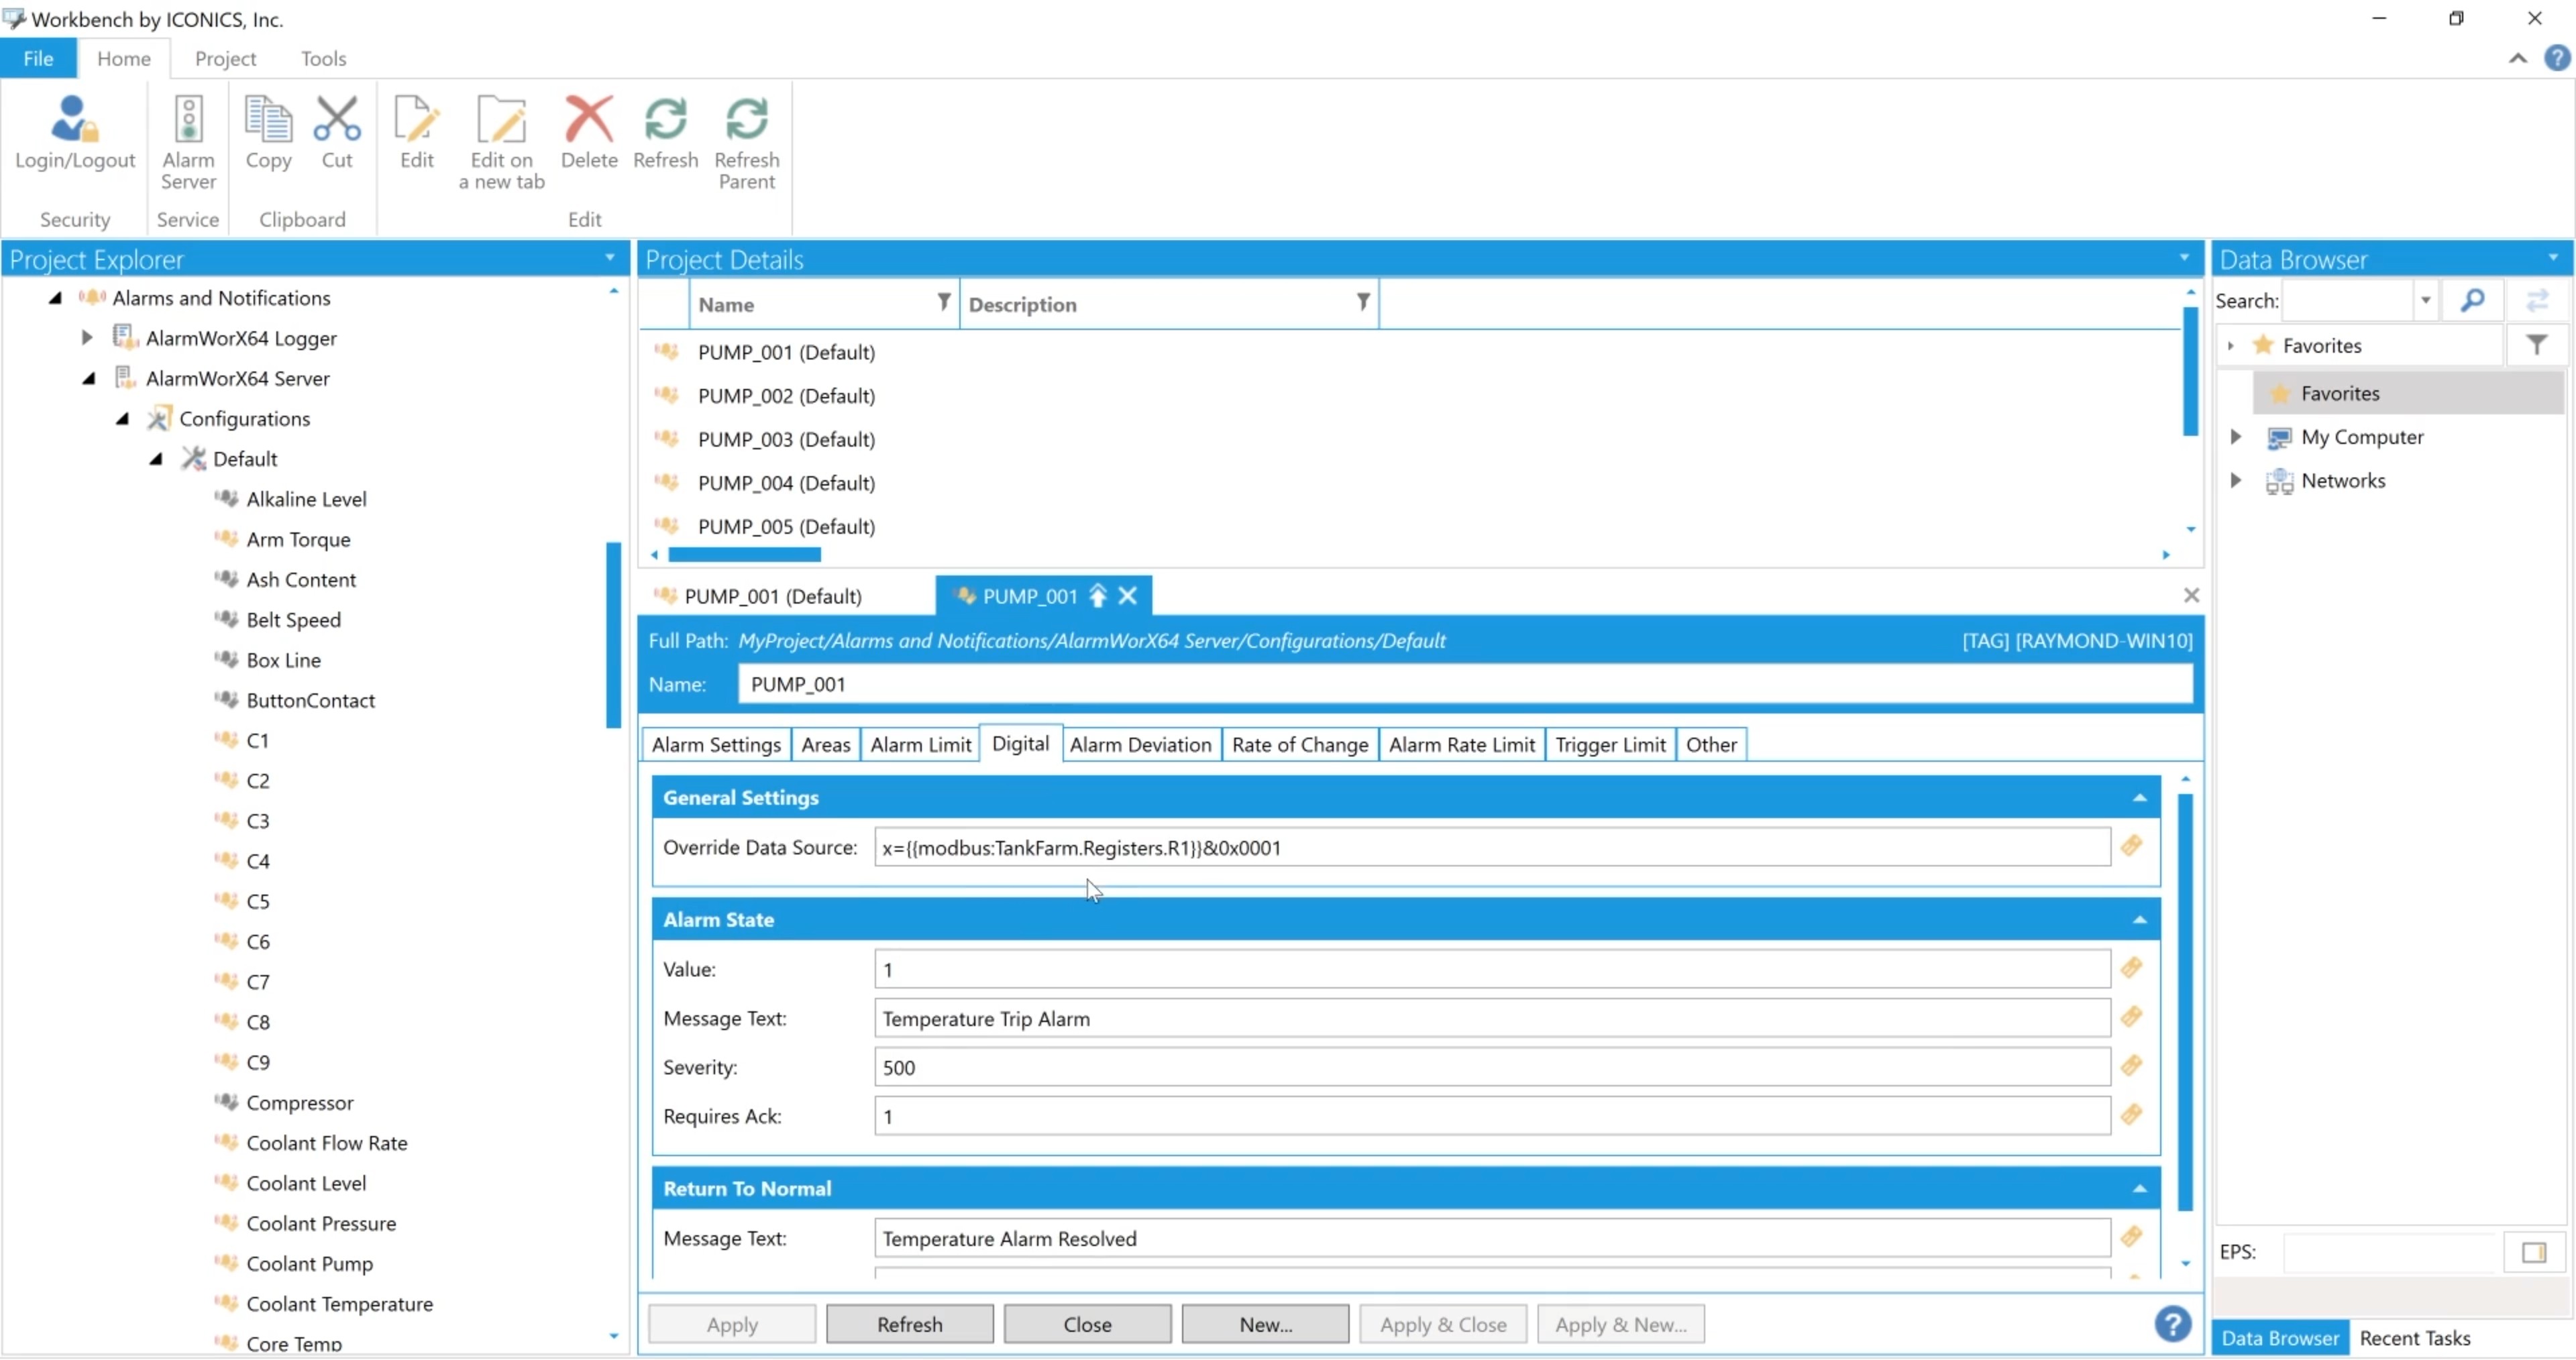Expand AlarmWorX64 Logger node

pyautogui.click(x=87, y=338)
